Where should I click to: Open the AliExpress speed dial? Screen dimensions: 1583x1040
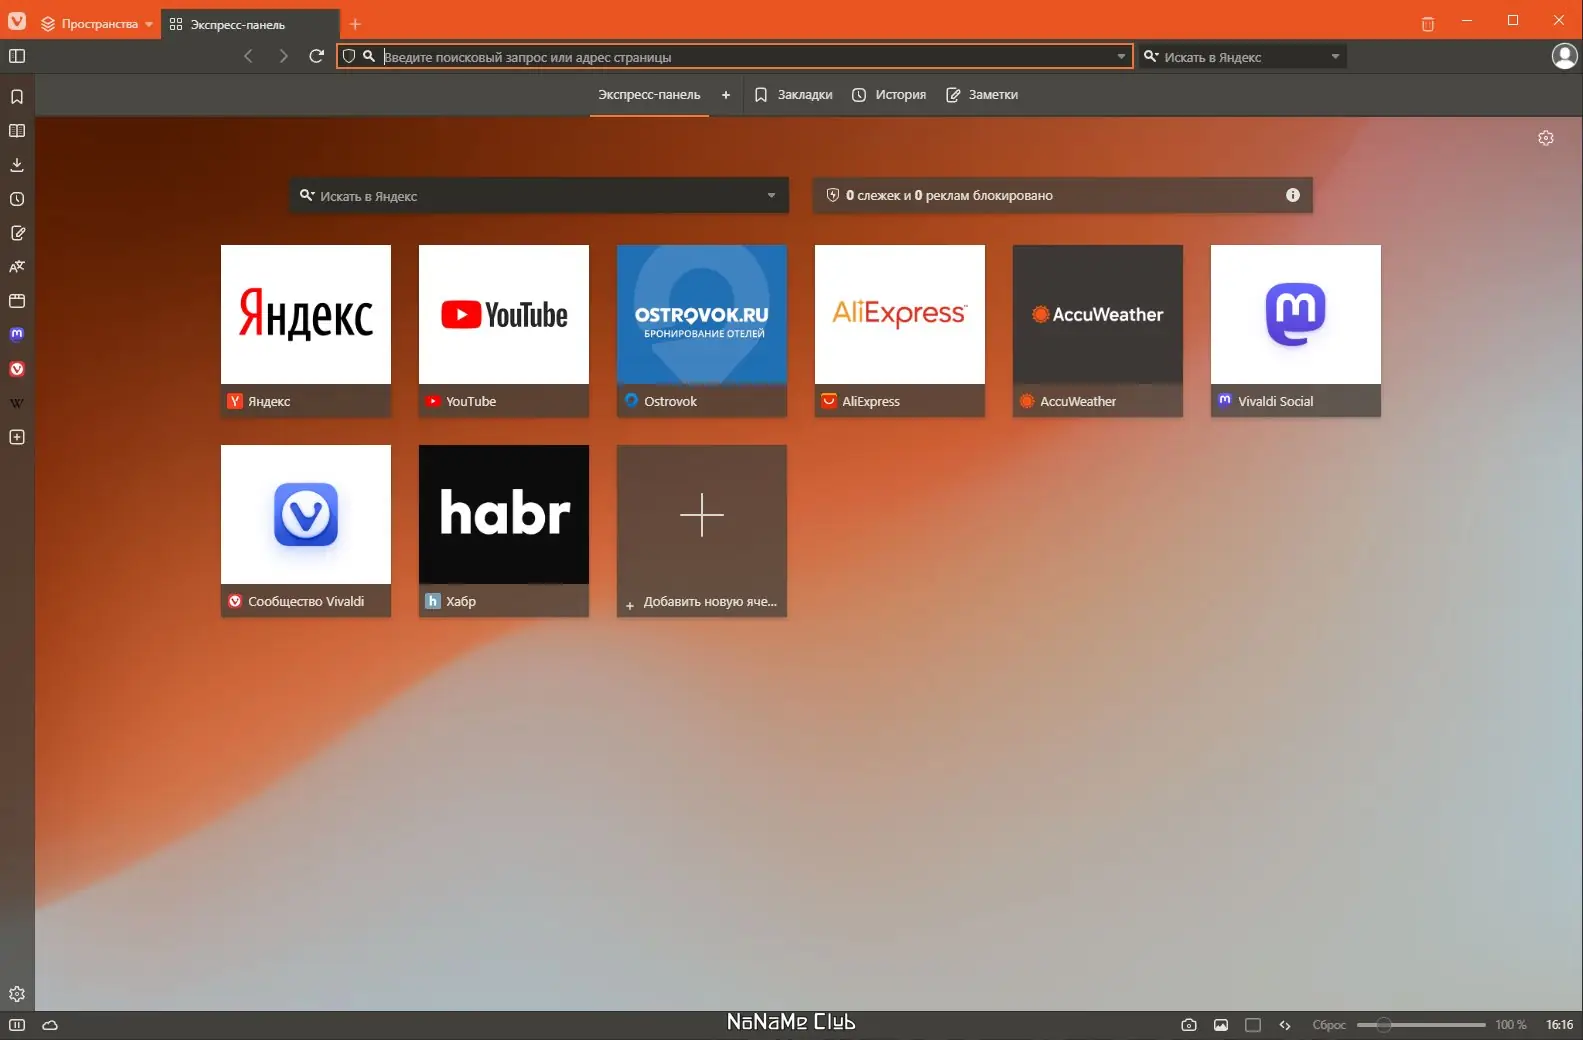pos(900,331)
